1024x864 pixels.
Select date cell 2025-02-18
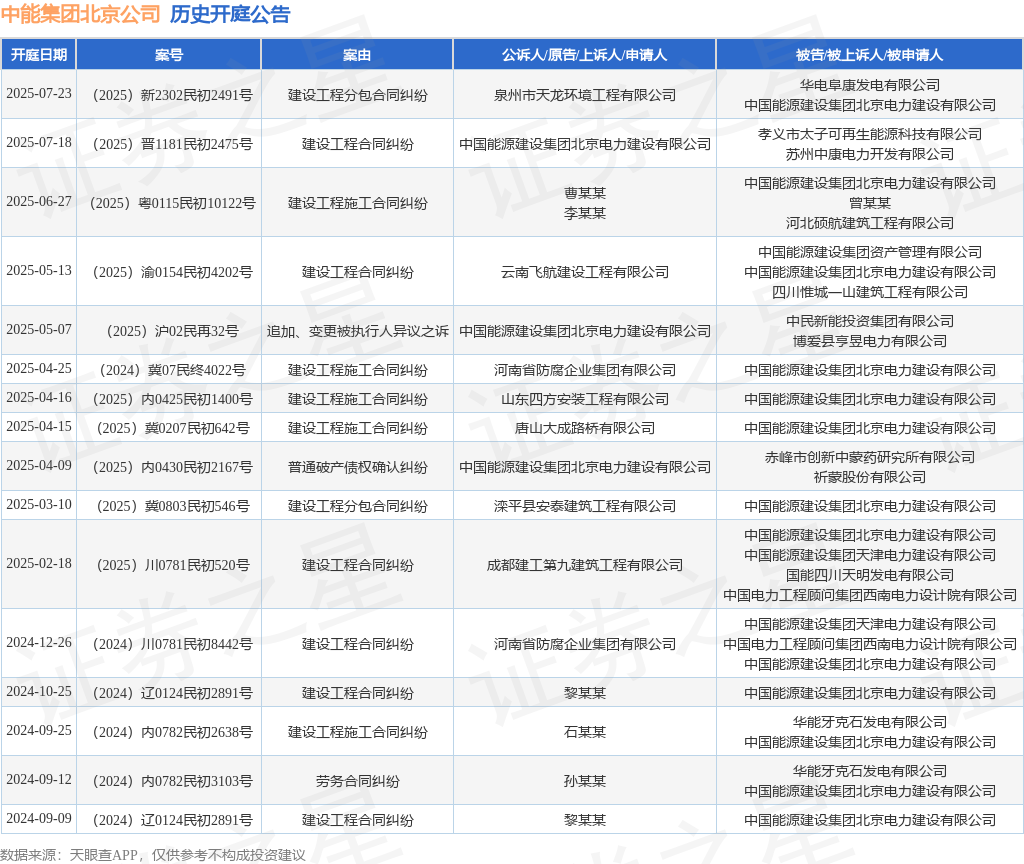coord(39,563)
